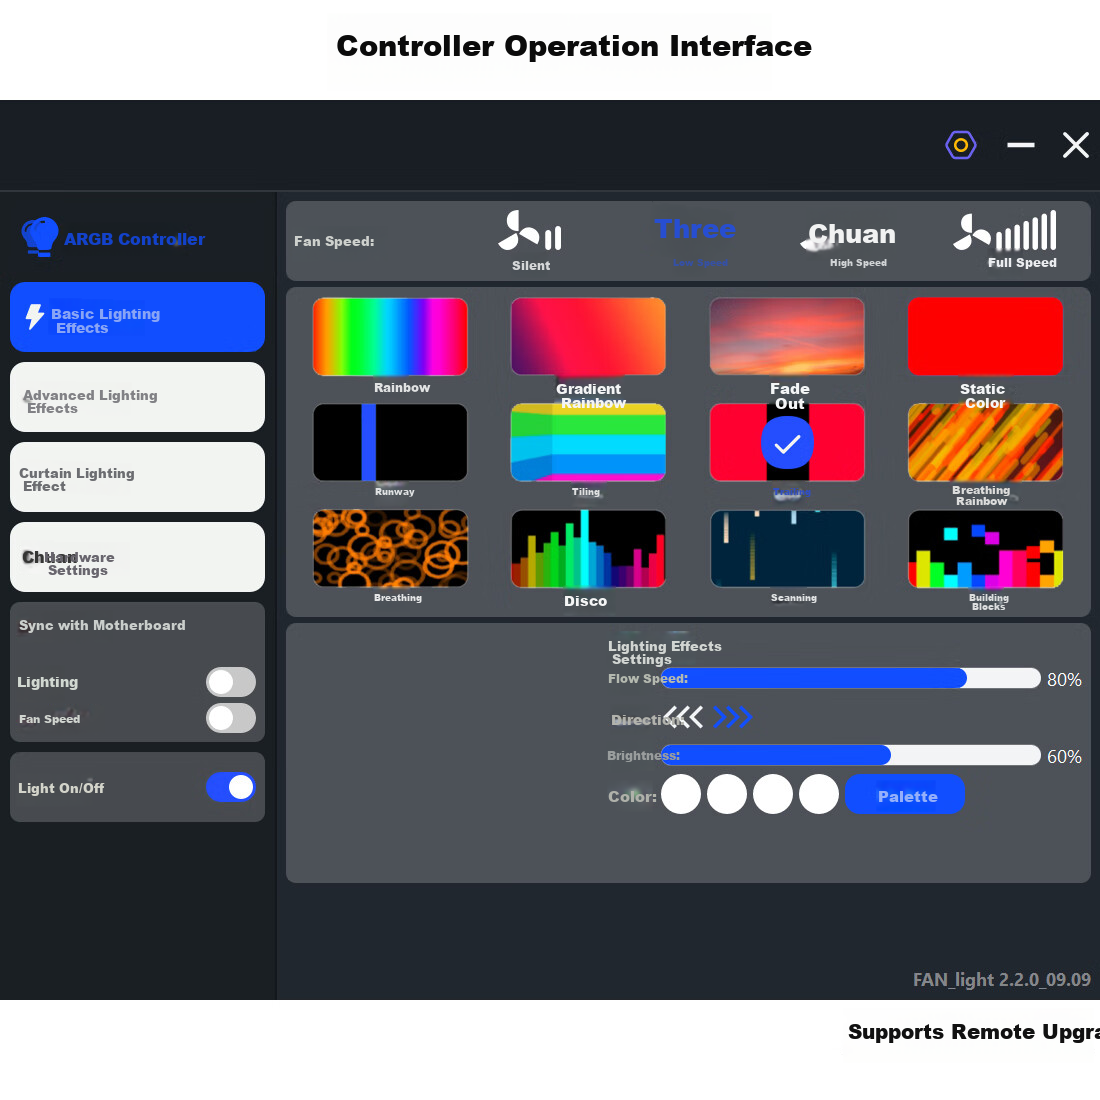Image resolution: width=1100 pixels, height=1100 pixels.
Task: Select the Rainbow lighting effect thumbnail
Action: click(x=390, y=337)
